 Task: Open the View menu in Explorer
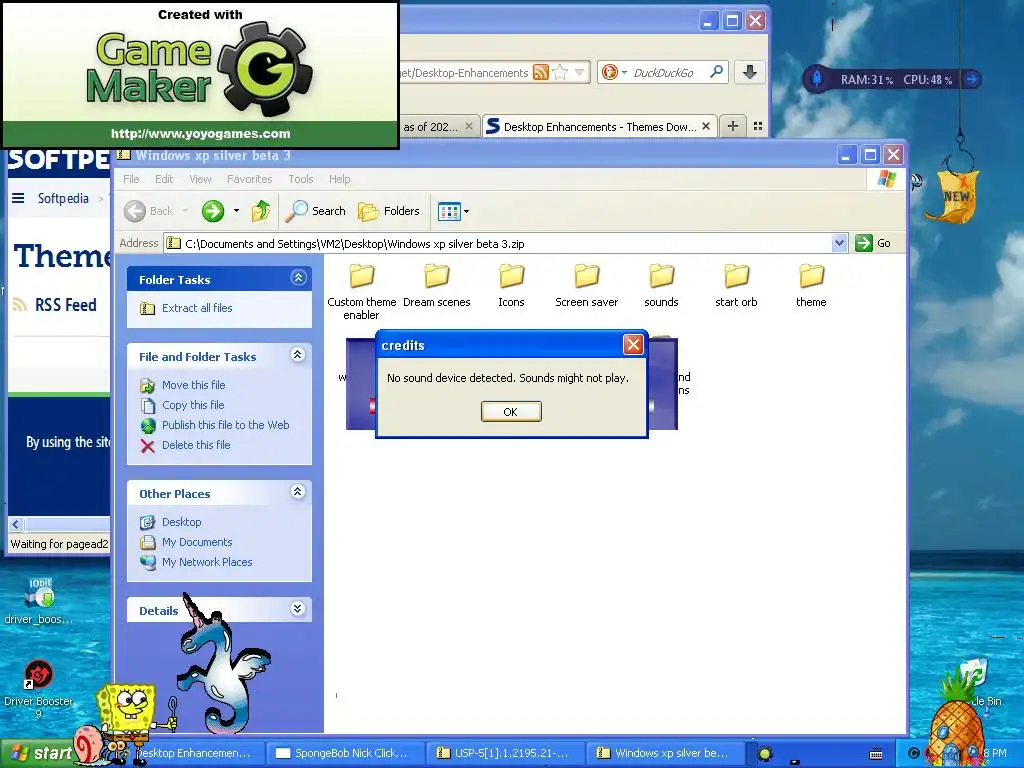pos(200,179)
